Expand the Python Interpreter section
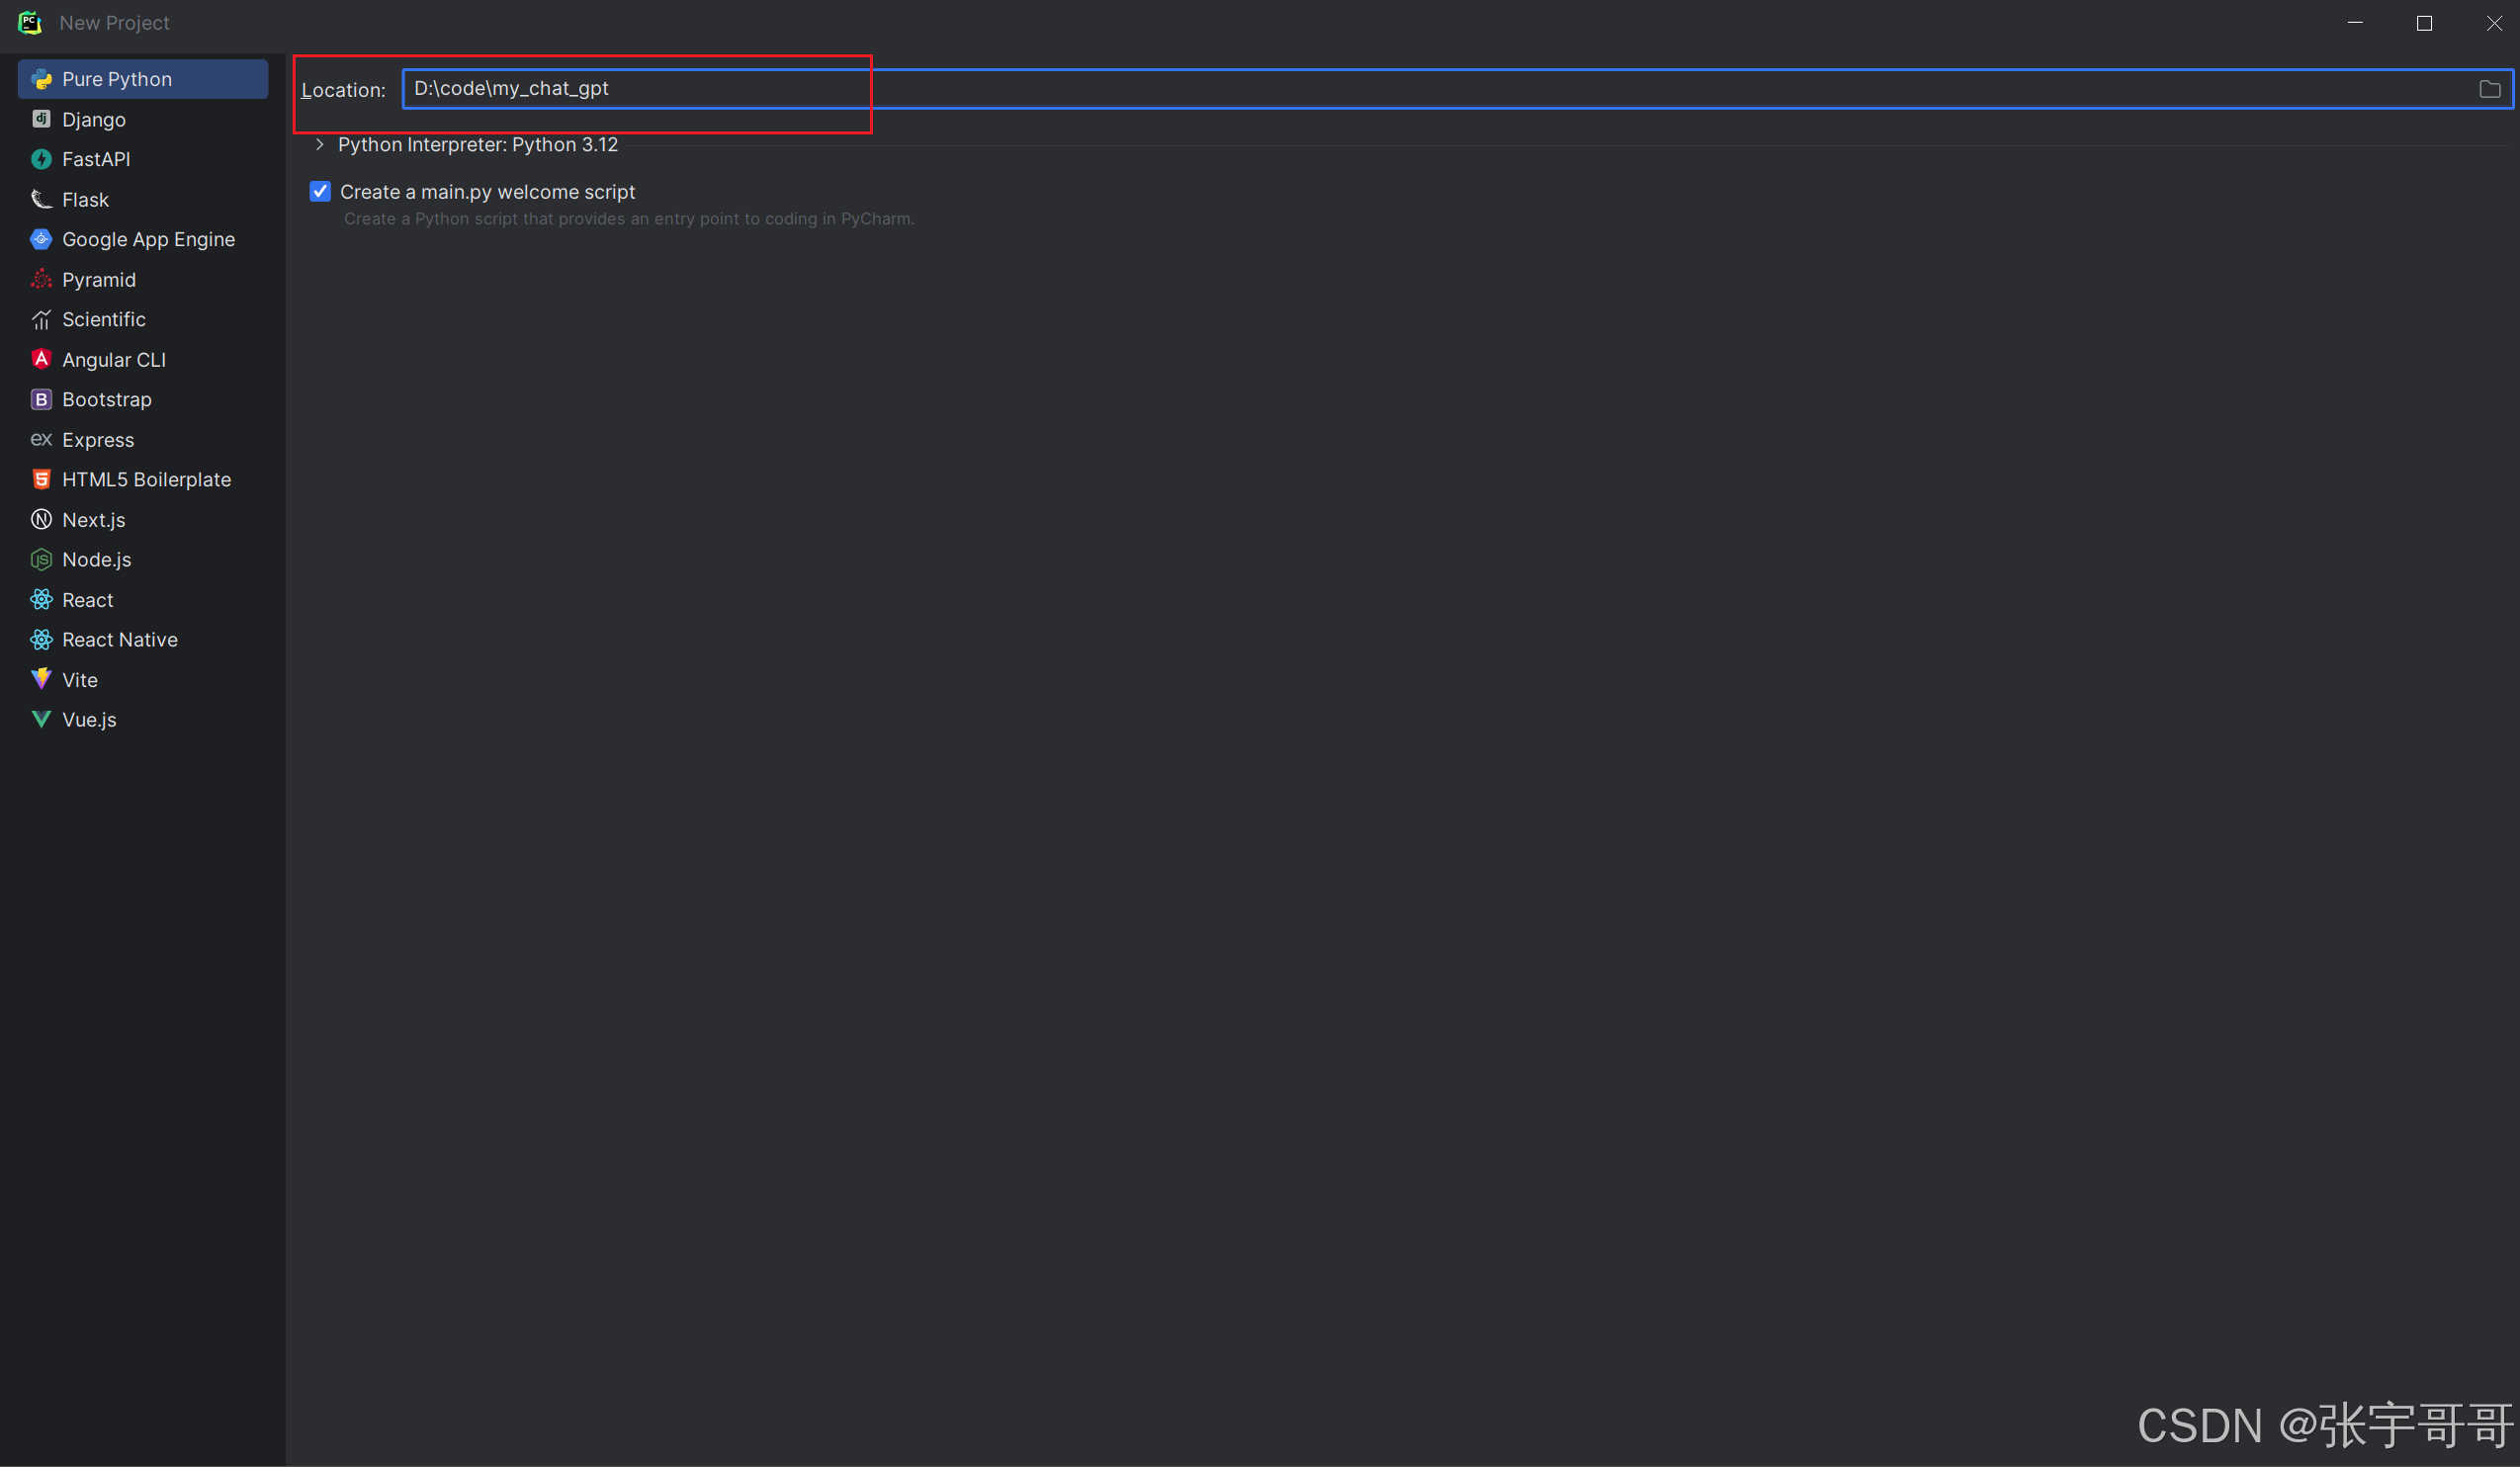The height and width of the screenshot is (1467, 2520). click(319, 145)
